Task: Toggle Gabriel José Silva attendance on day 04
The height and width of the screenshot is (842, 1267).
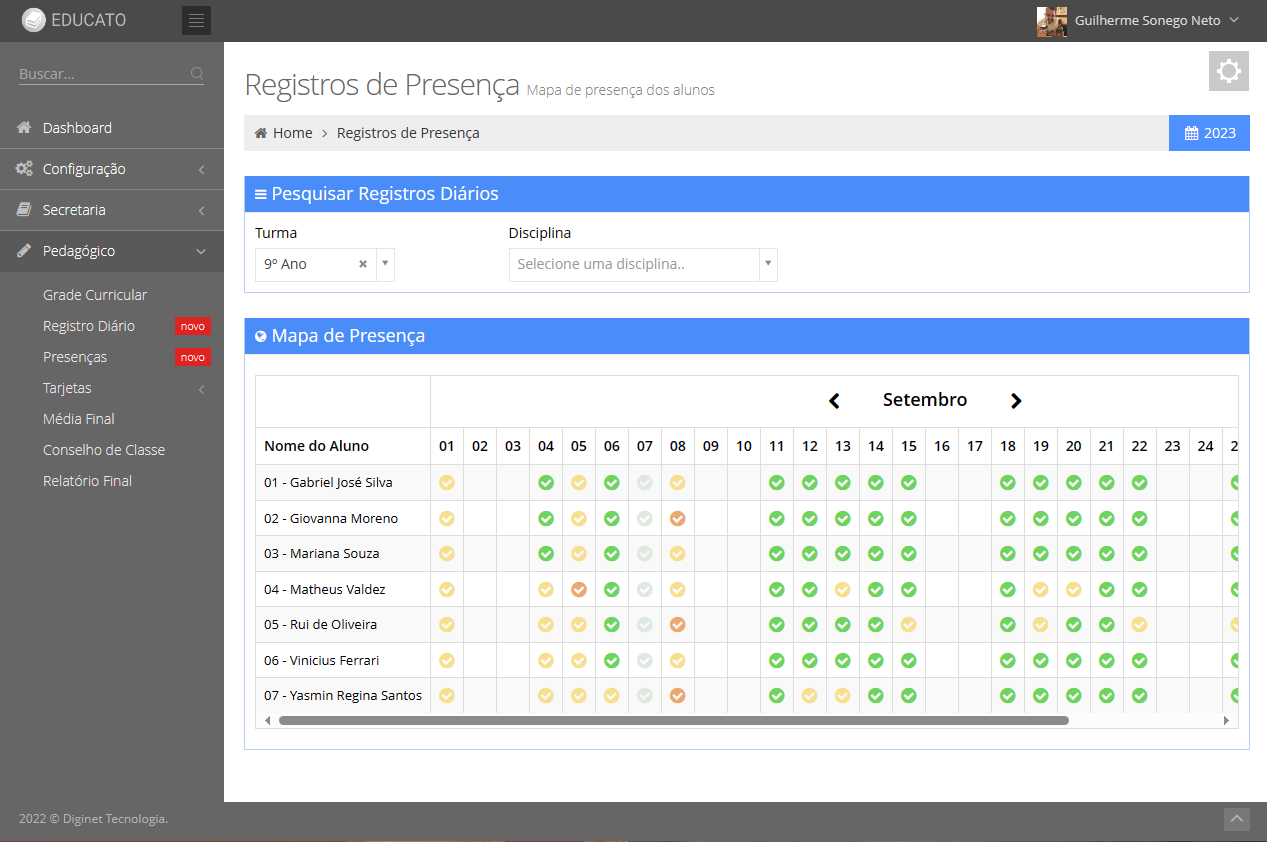Action: click(x=546, y=483)
